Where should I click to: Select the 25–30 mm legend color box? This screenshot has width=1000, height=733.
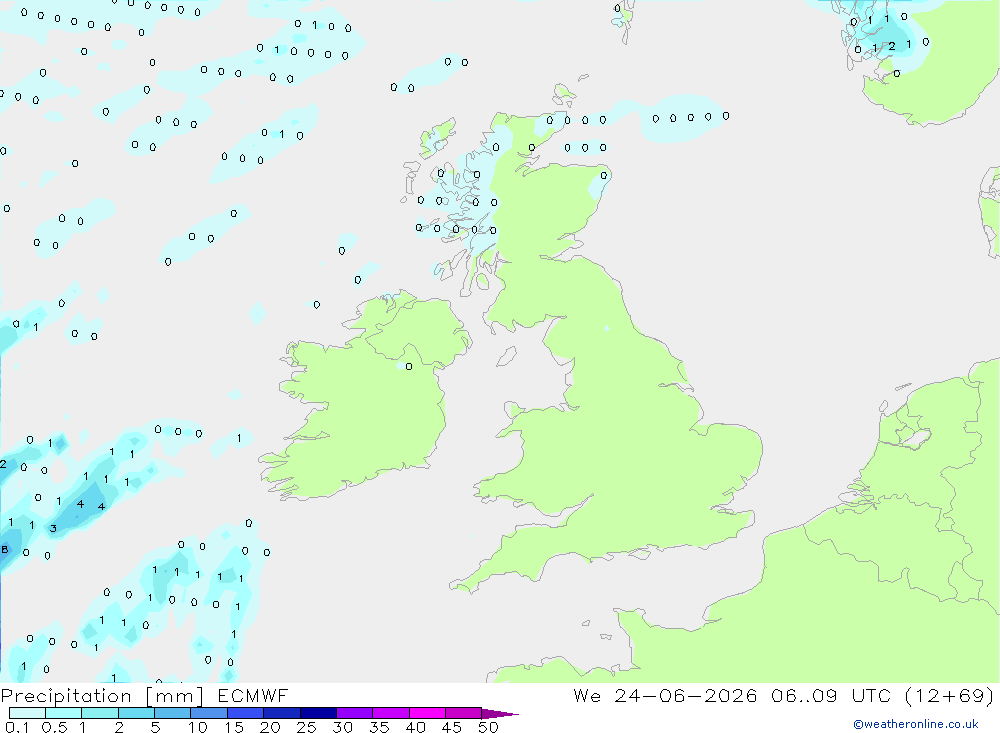318,713
